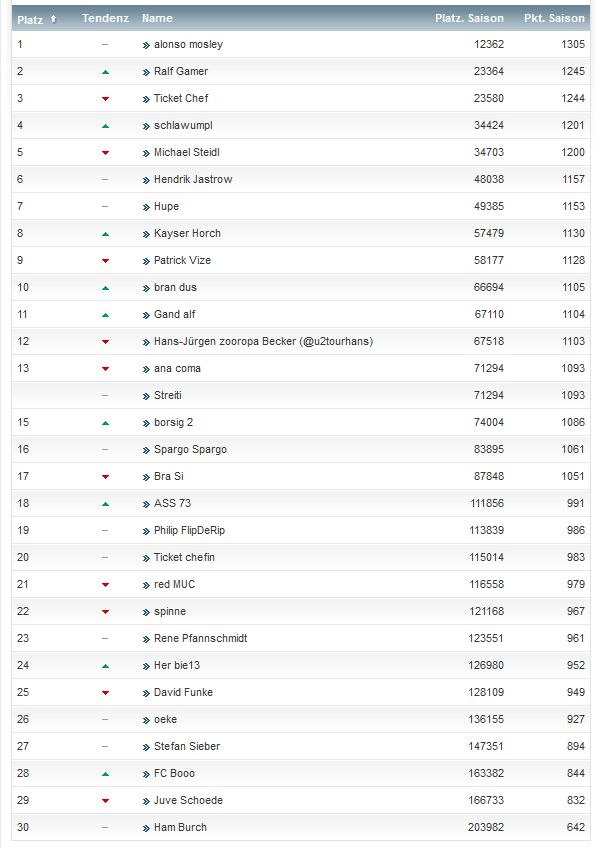Sort table by Name column header
The height and width of the screenshot is (847, 606).
coord(157,18)
